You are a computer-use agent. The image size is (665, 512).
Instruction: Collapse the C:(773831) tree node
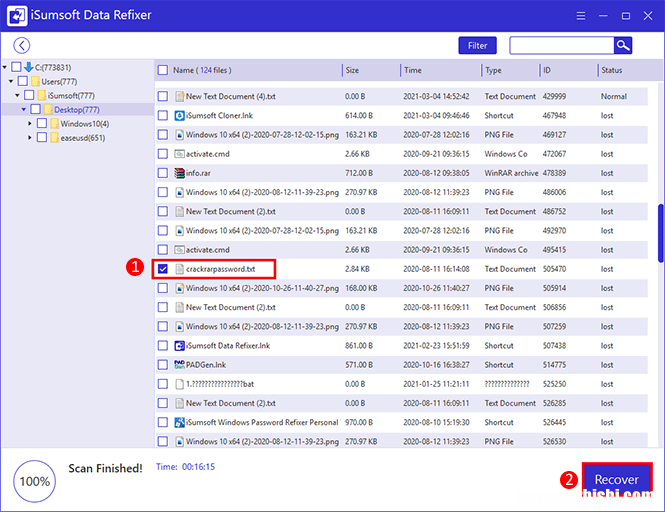pos(5,67)
